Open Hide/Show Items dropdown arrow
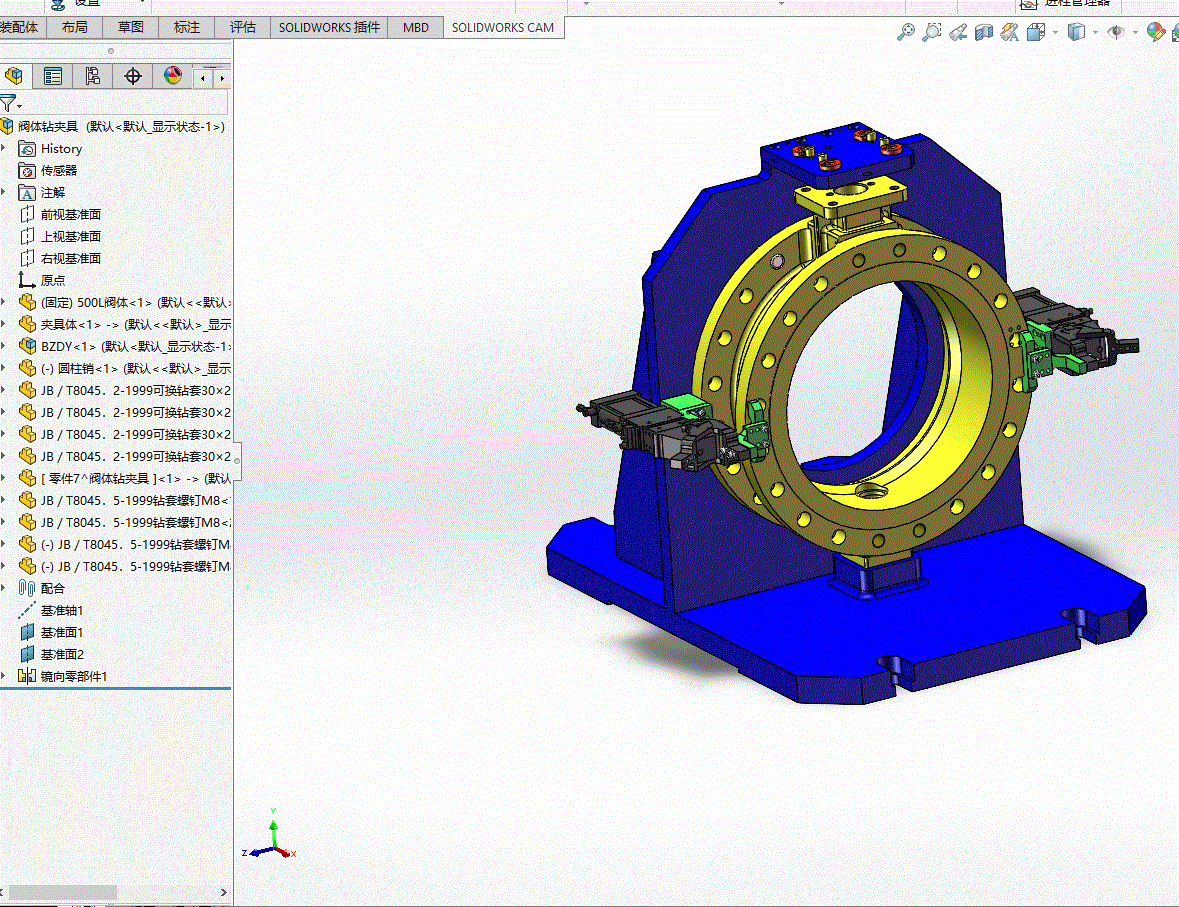 point(1135,32)
